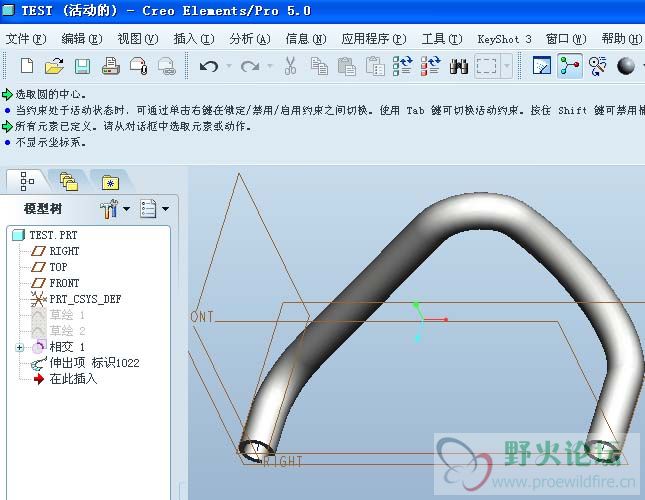Switch to the Model Tree navigator tab
Screen dimensions: 645x500
point(27,181)
